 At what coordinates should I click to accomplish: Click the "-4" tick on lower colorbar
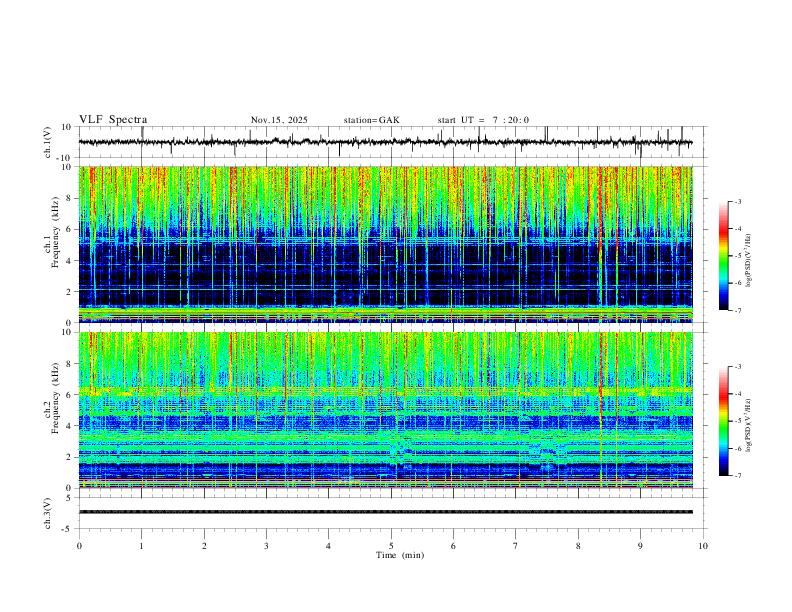tap(737, 393)
